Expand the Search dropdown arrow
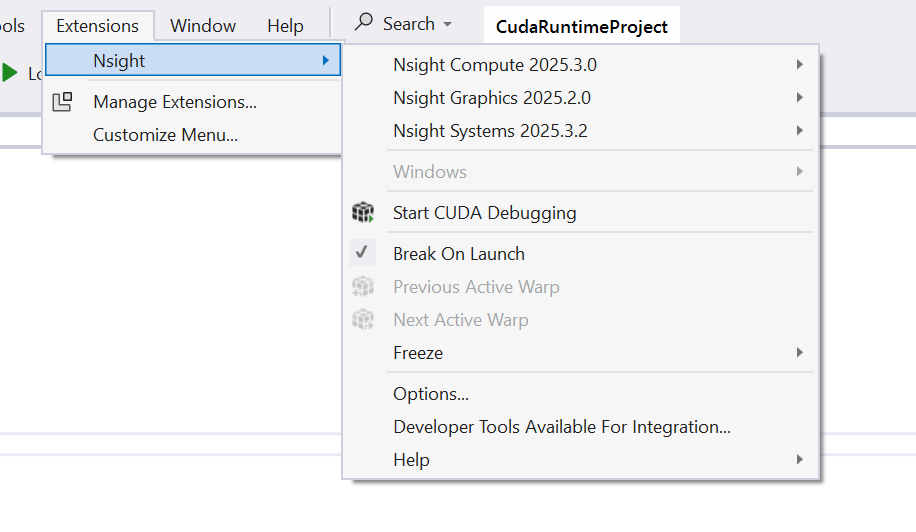Viewport: 916px width, 532px height. click(x=447, y=25)
